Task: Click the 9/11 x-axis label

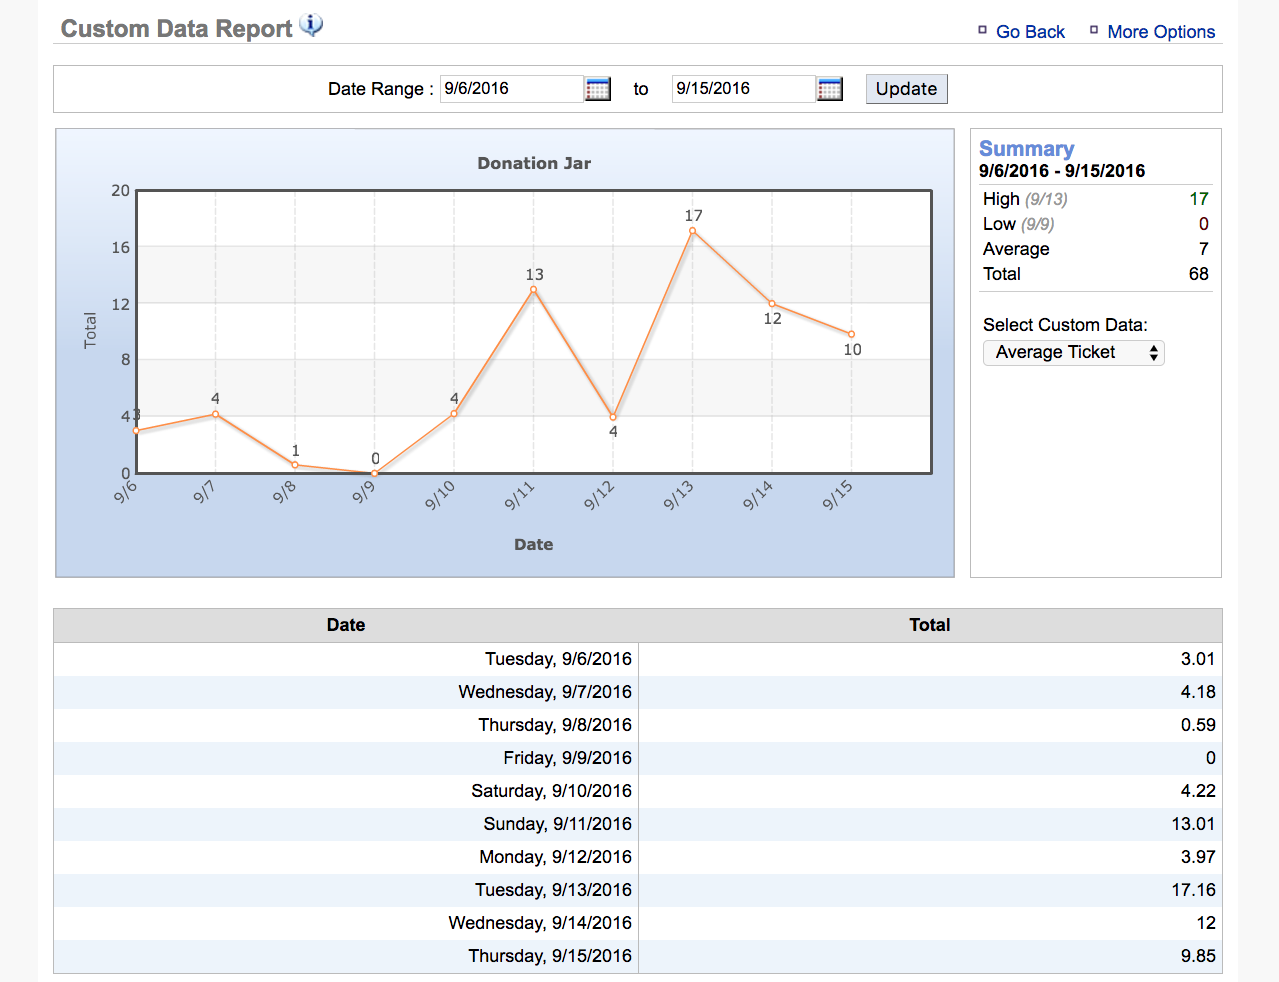Action: [x=519, y=496]
